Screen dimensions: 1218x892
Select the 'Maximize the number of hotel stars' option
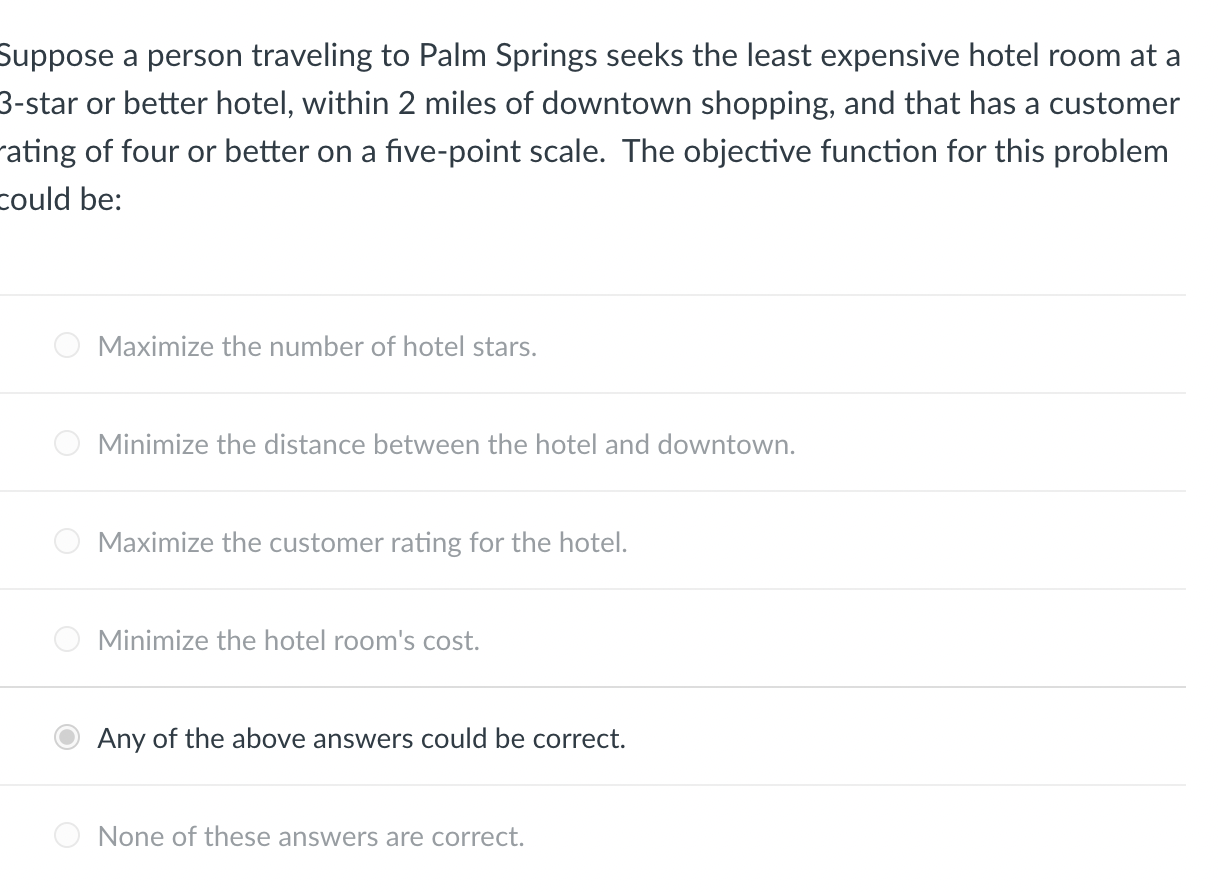pyautogui.click(x=67, y=345)
